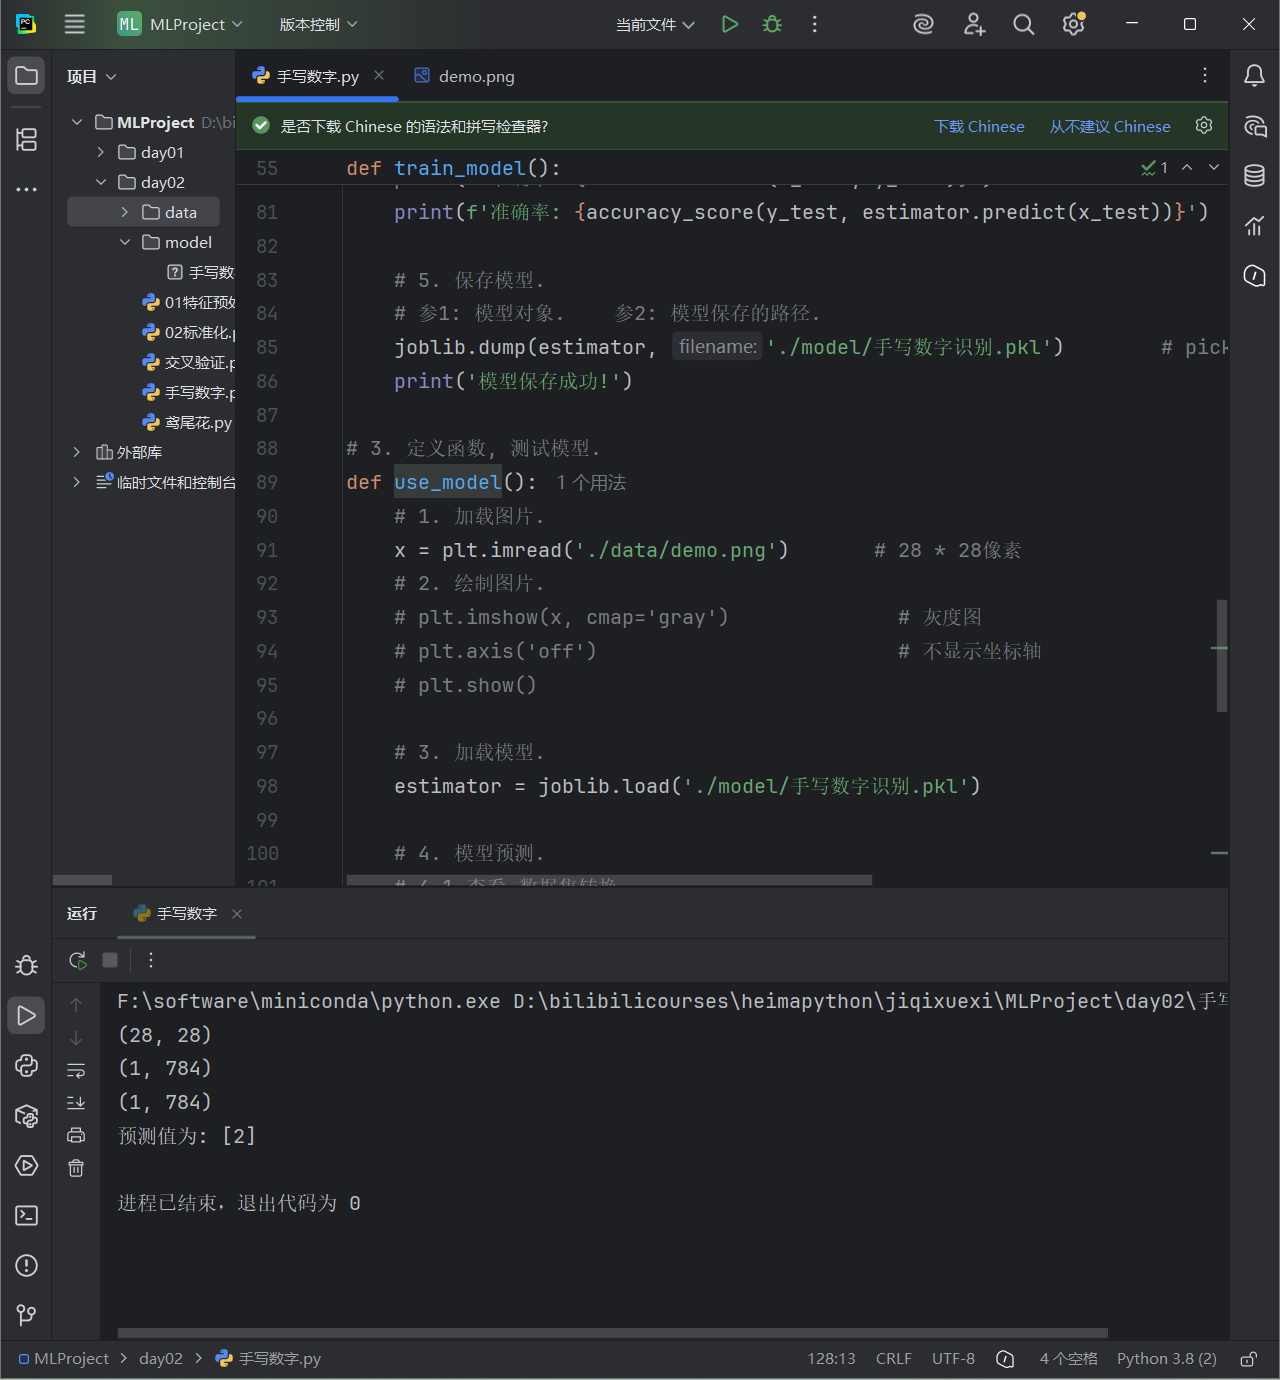Open the 当前文件 run configuration dropdown
The width and height of the screenshot is (1280, 1380).
[655, 24]
